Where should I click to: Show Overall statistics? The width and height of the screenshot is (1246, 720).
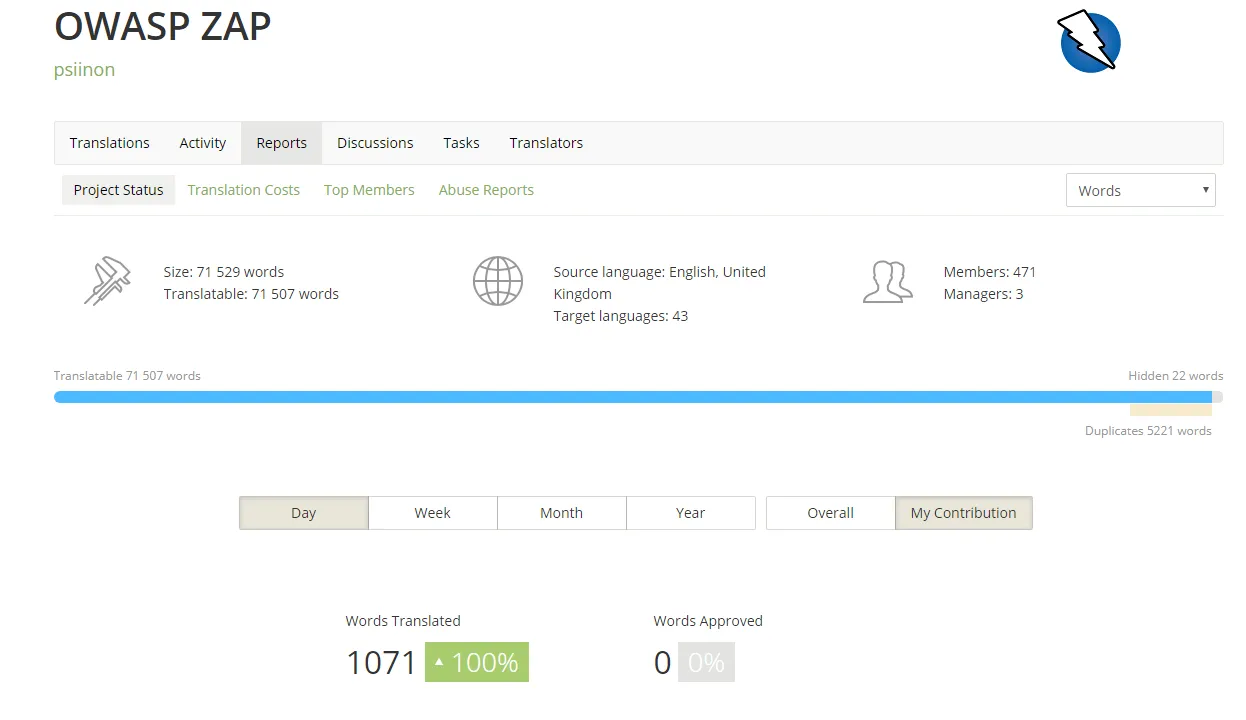[x=831, y=513]
